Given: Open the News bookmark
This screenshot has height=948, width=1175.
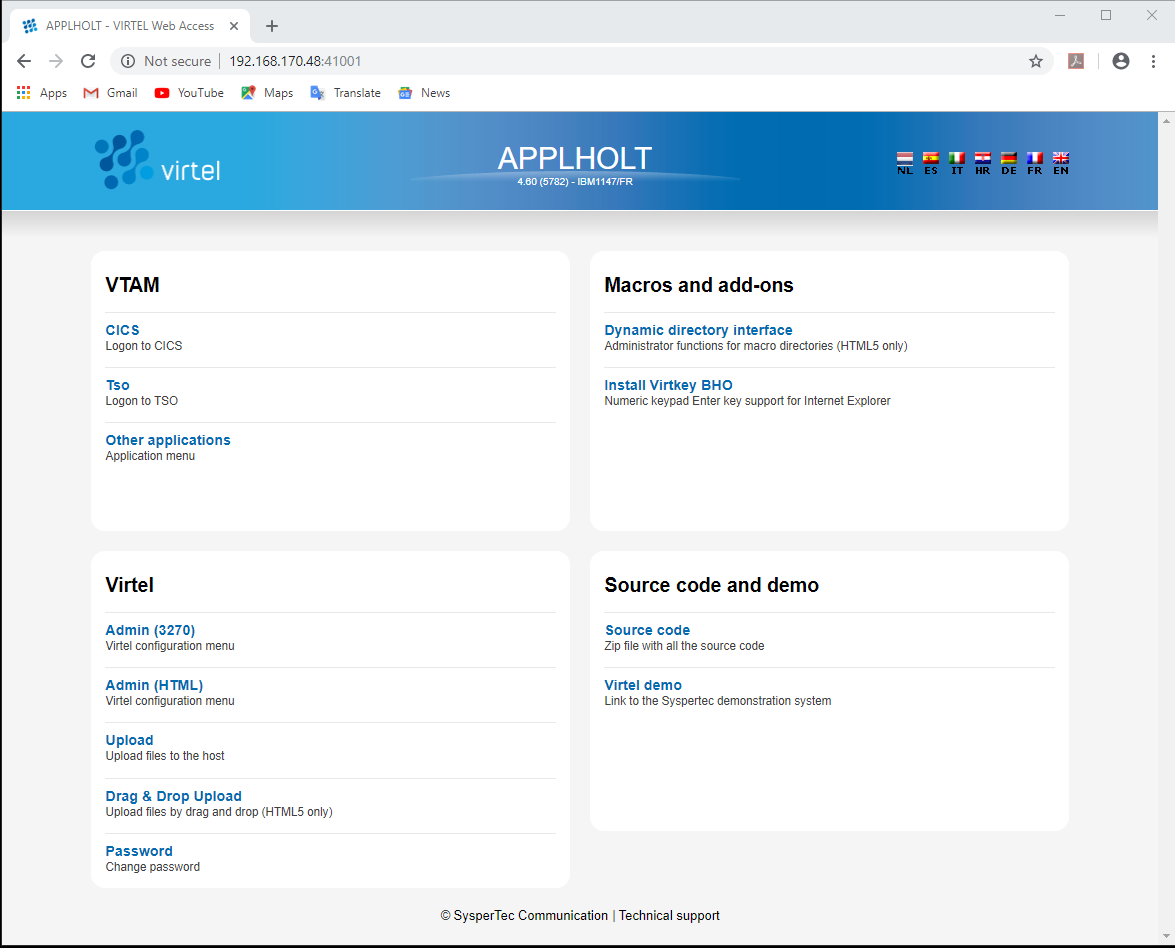Looking at the screenshot, I should [424, 92].
